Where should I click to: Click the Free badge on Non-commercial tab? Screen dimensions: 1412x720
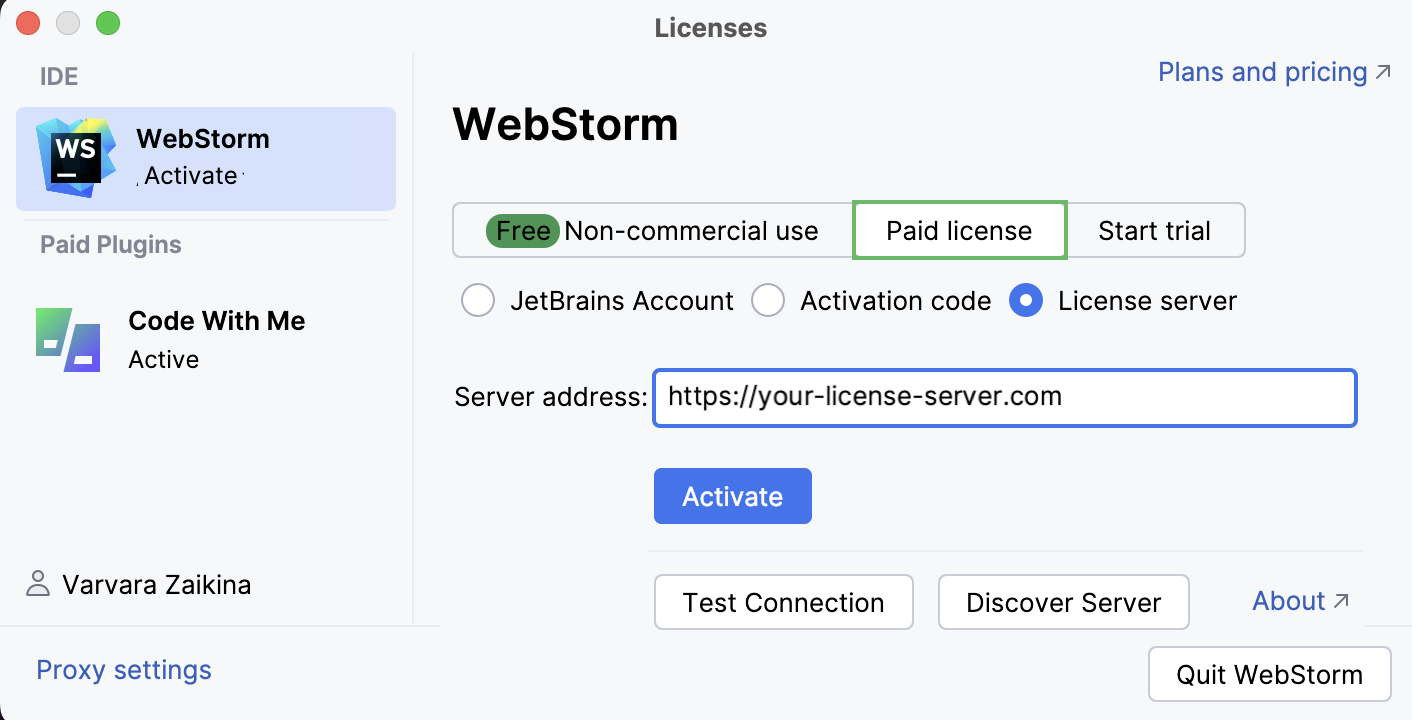pyautogui.click(x=521, y=230)
